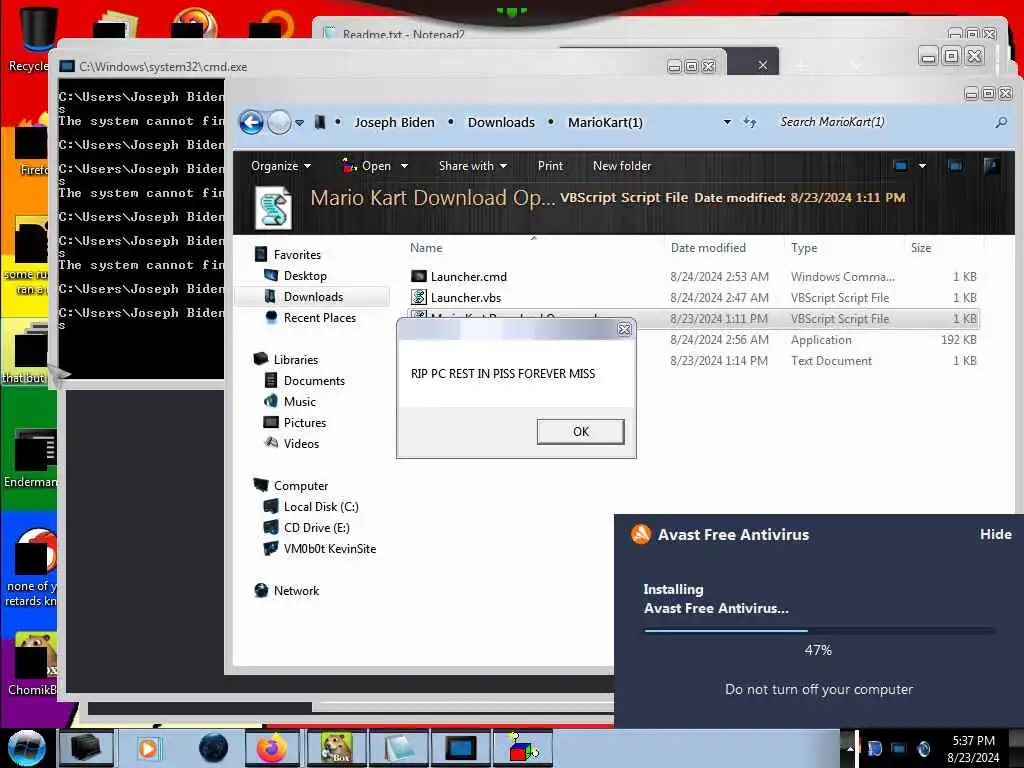
Task: Sort by Date modified column
Action: tap(708, 248)
